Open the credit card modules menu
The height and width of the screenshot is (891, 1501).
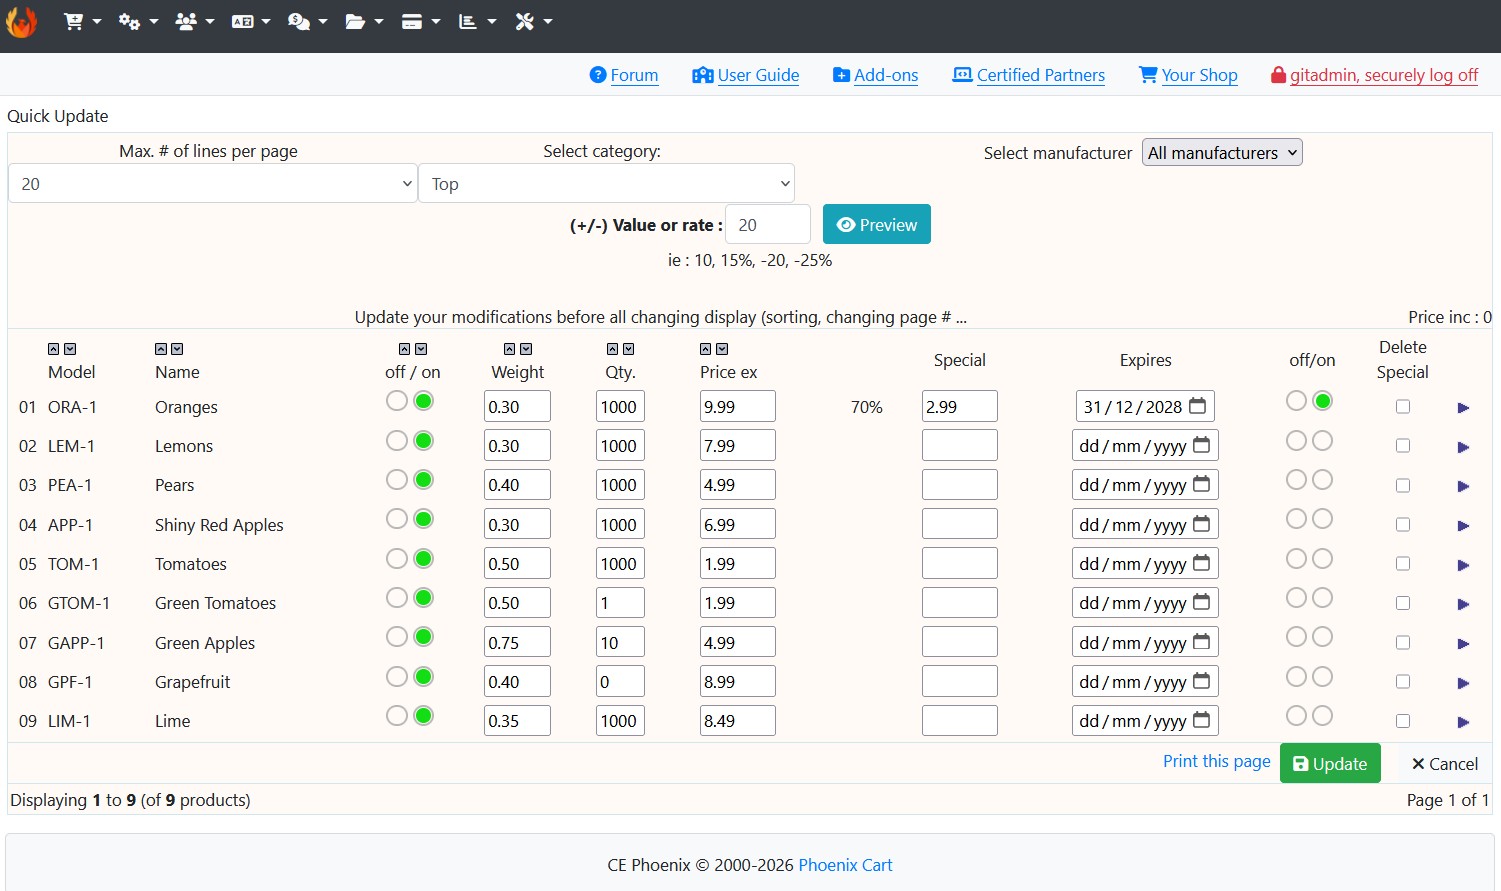click(x=420, y=21)
